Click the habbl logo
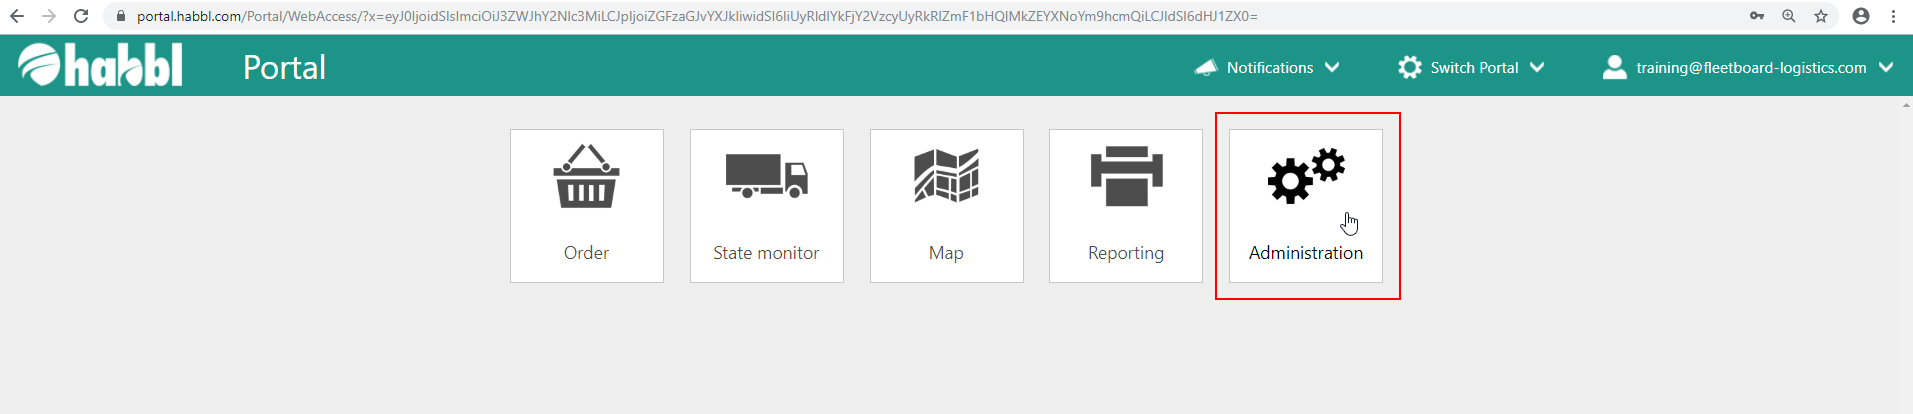Viewport: 1913px width, 414px height. click(x=100, y=66)
